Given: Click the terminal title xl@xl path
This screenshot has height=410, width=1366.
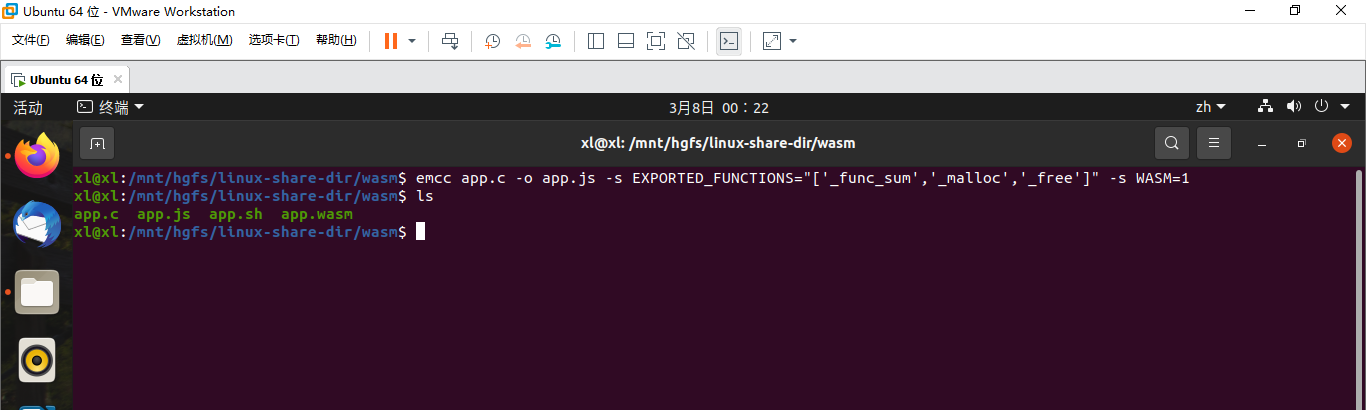Looking at the screenshot, I should coord(718,143).
